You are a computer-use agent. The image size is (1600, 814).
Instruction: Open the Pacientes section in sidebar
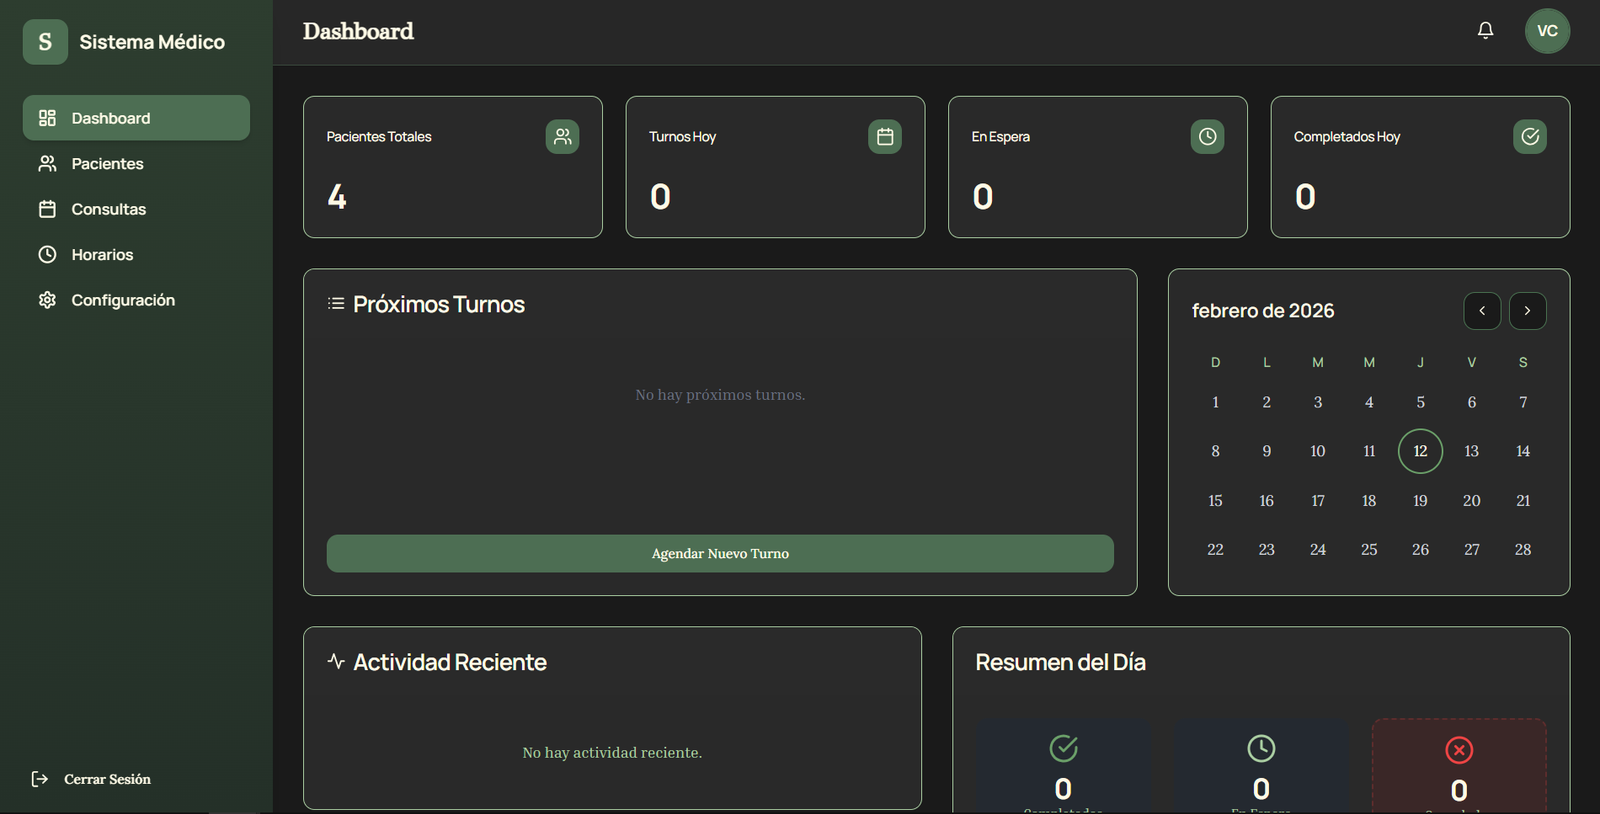point(107,164)
